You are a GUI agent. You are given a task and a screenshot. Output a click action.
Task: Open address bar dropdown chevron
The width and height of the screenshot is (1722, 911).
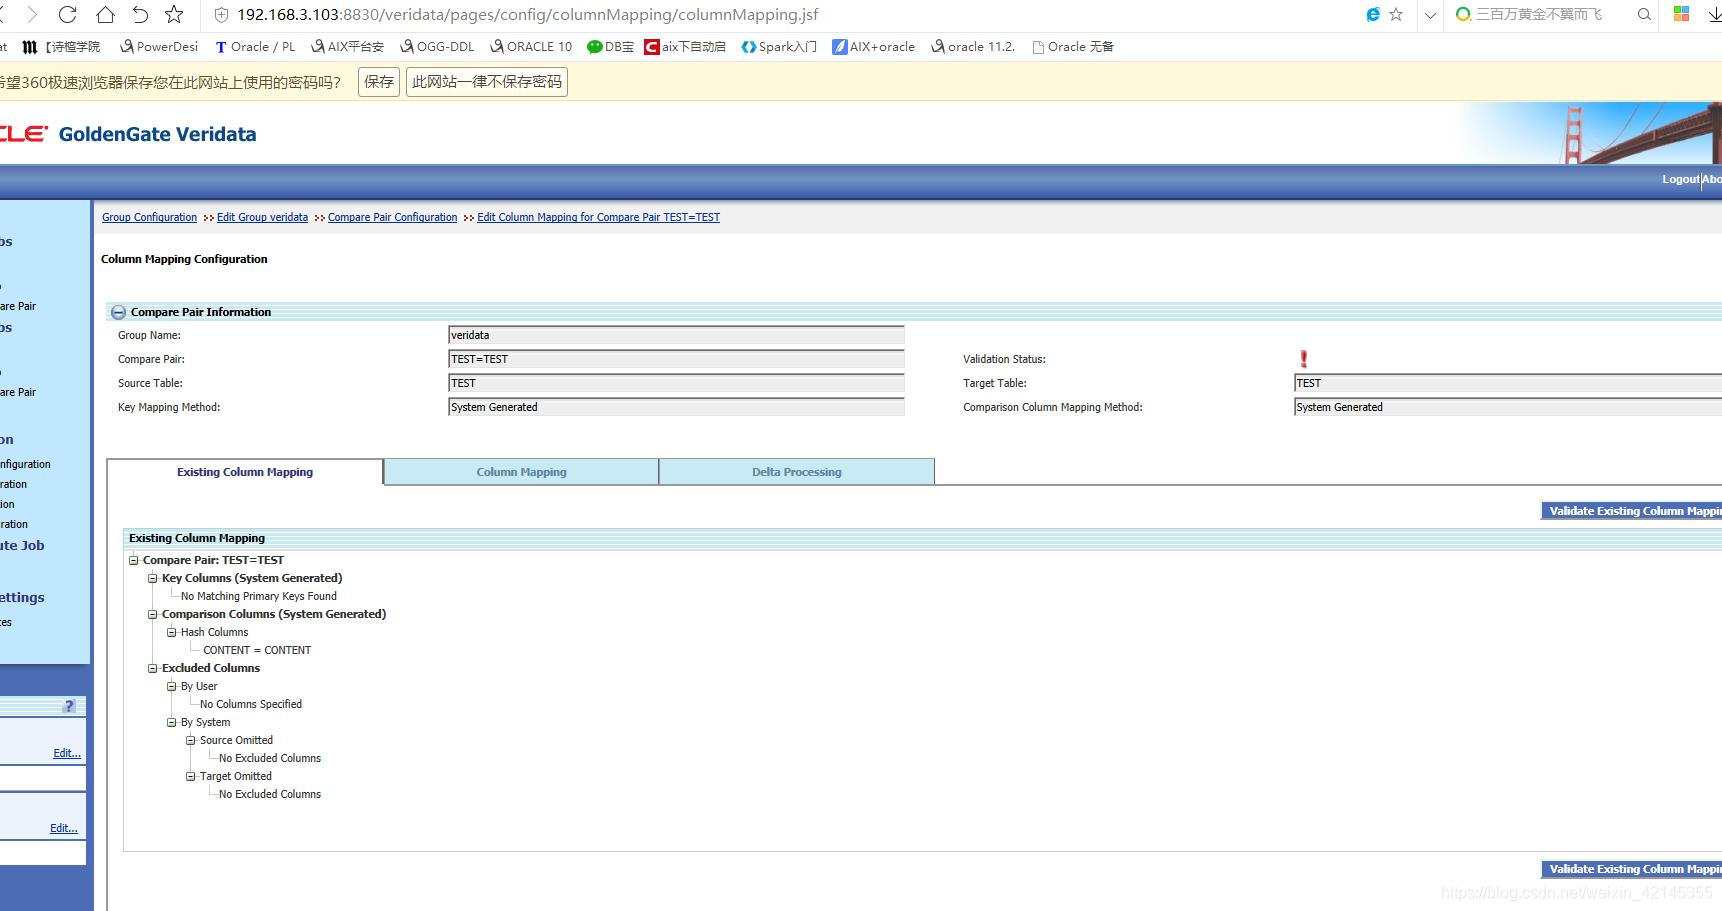(x=1430, y=15)
